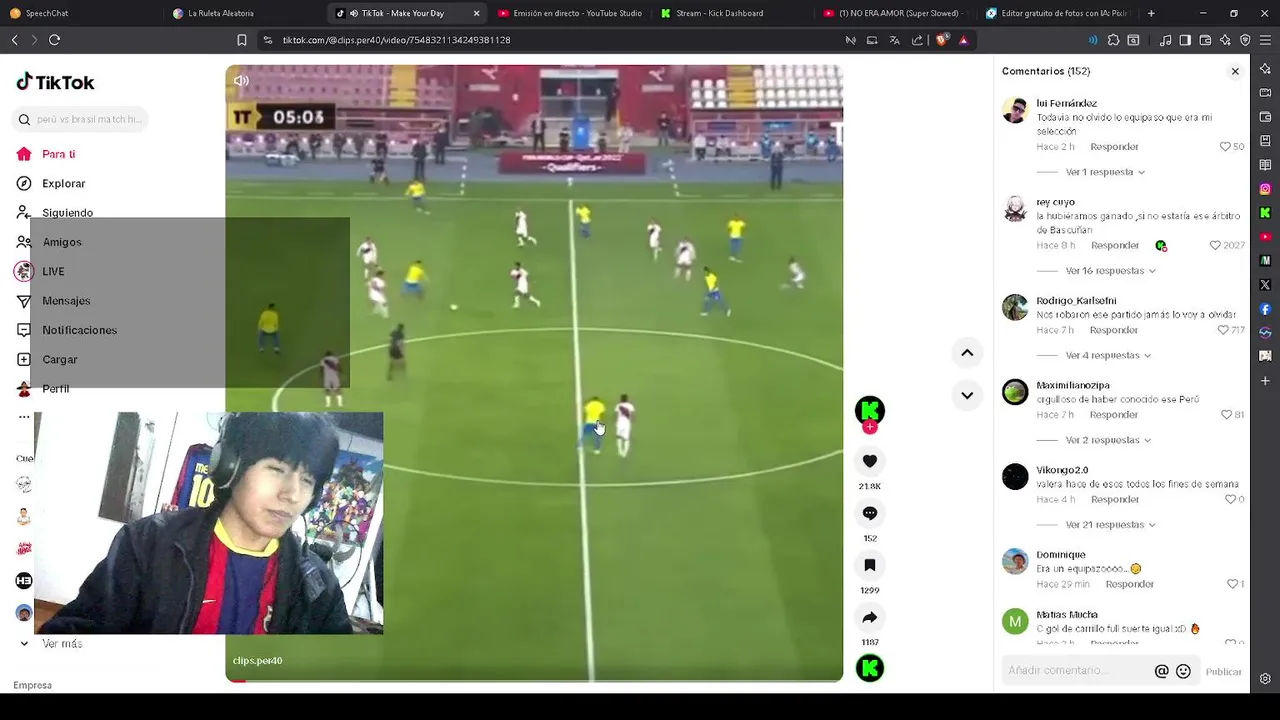Click the TikTok search field
The width and height of the screenshot is (1280, 720).
(x=81, y=119)
